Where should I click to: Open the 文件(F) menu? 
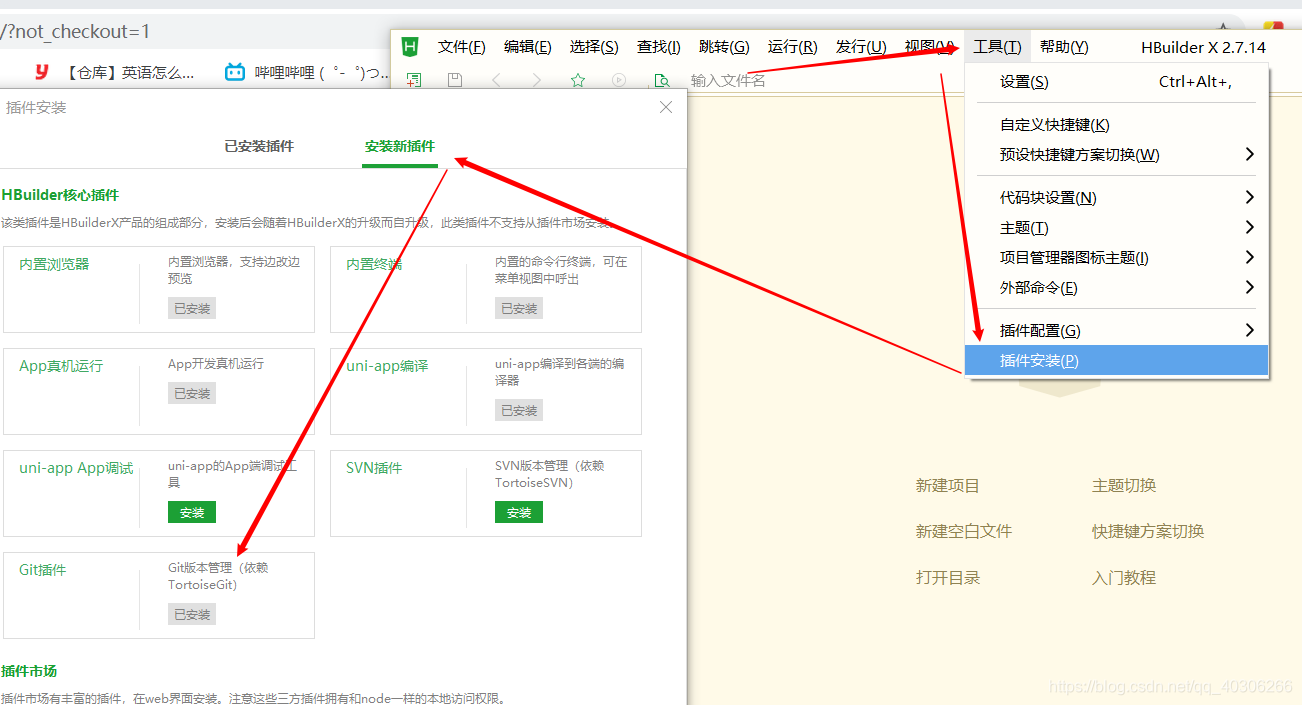(462, 47)
